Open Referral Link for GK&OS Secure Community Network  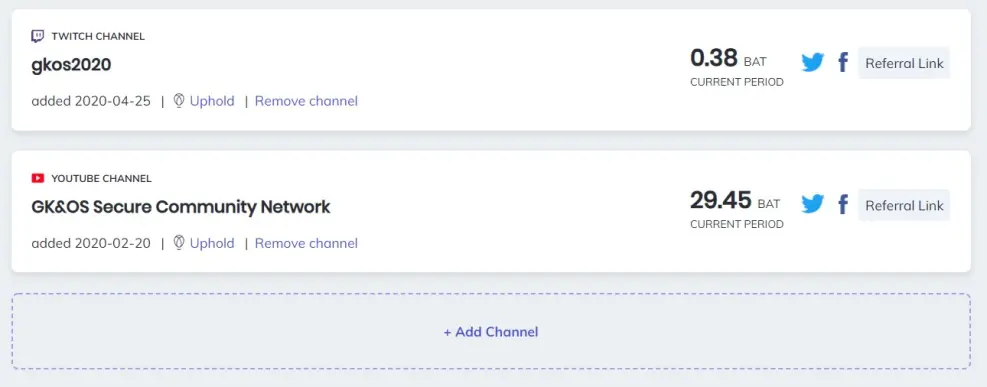click(x=904, y=205)
